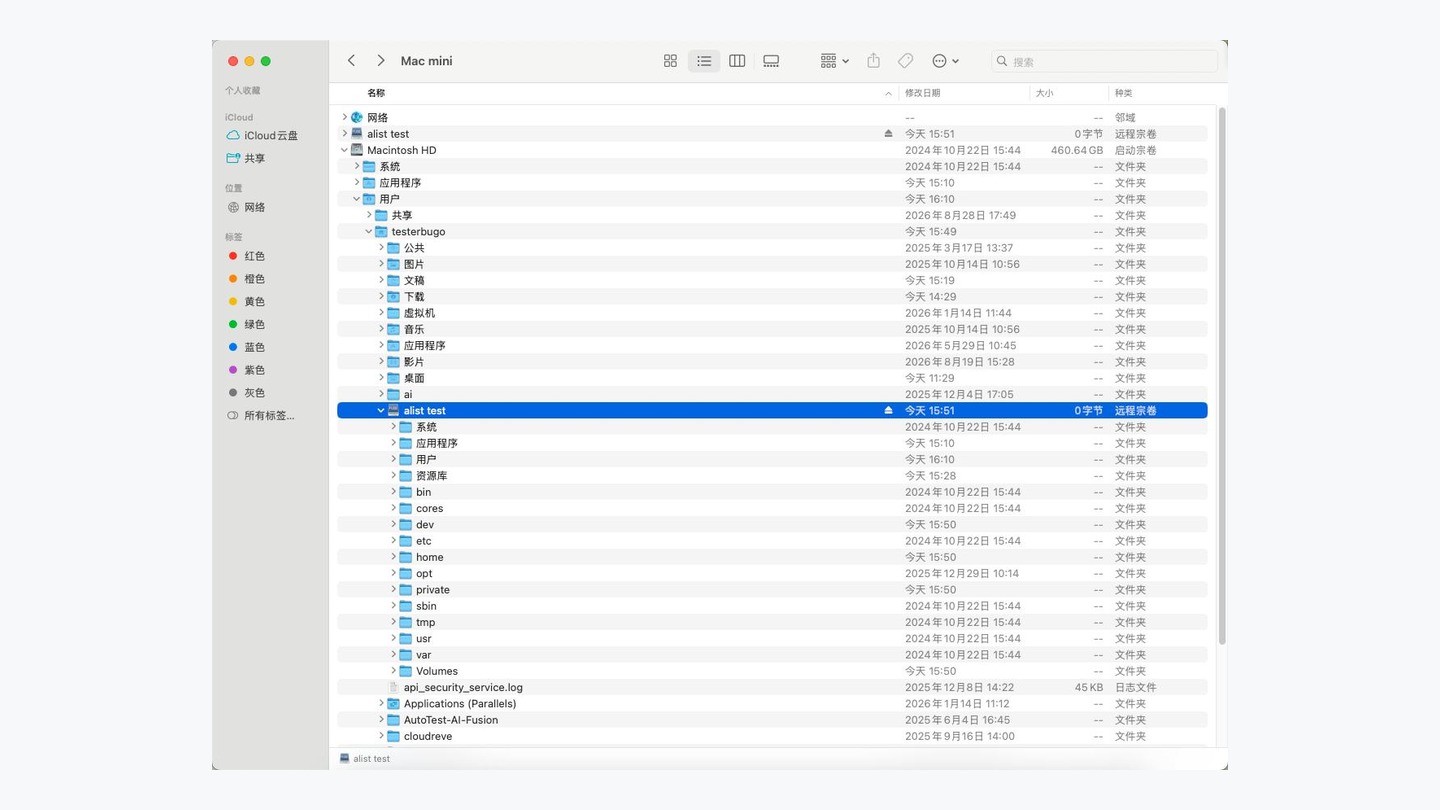
Task: Select the 资源库 folder row
Action: (x=772, y=476)
